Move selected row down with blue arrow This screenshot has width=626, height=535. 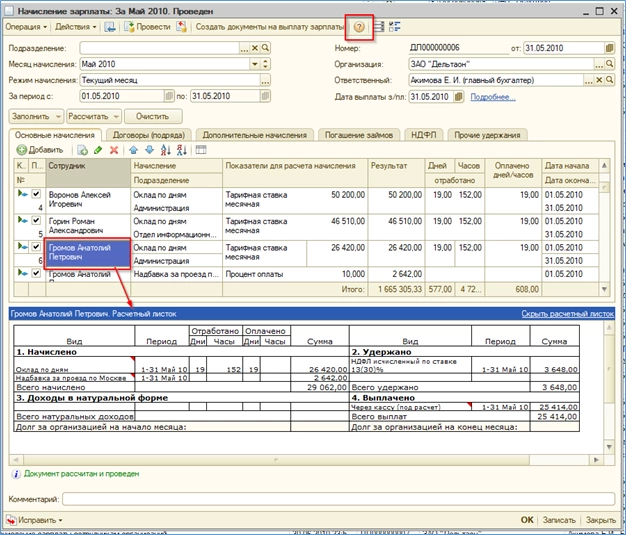(x=147, y=150)
